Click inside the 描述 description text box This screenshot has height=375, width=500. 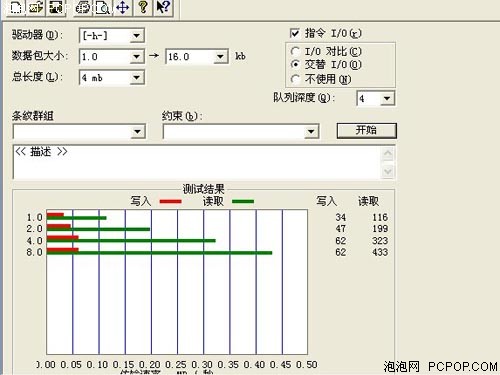pyautogui.click(x=197, y=162)
